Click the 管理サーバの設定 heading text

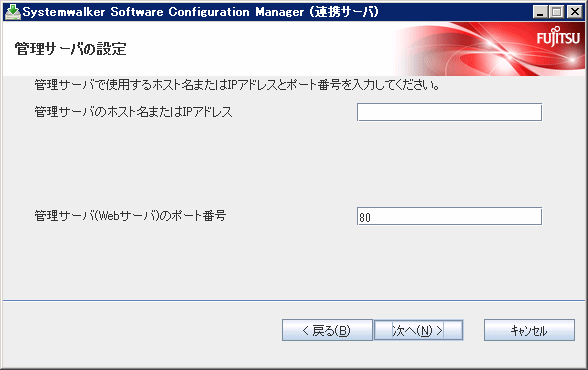coord(70,49)
